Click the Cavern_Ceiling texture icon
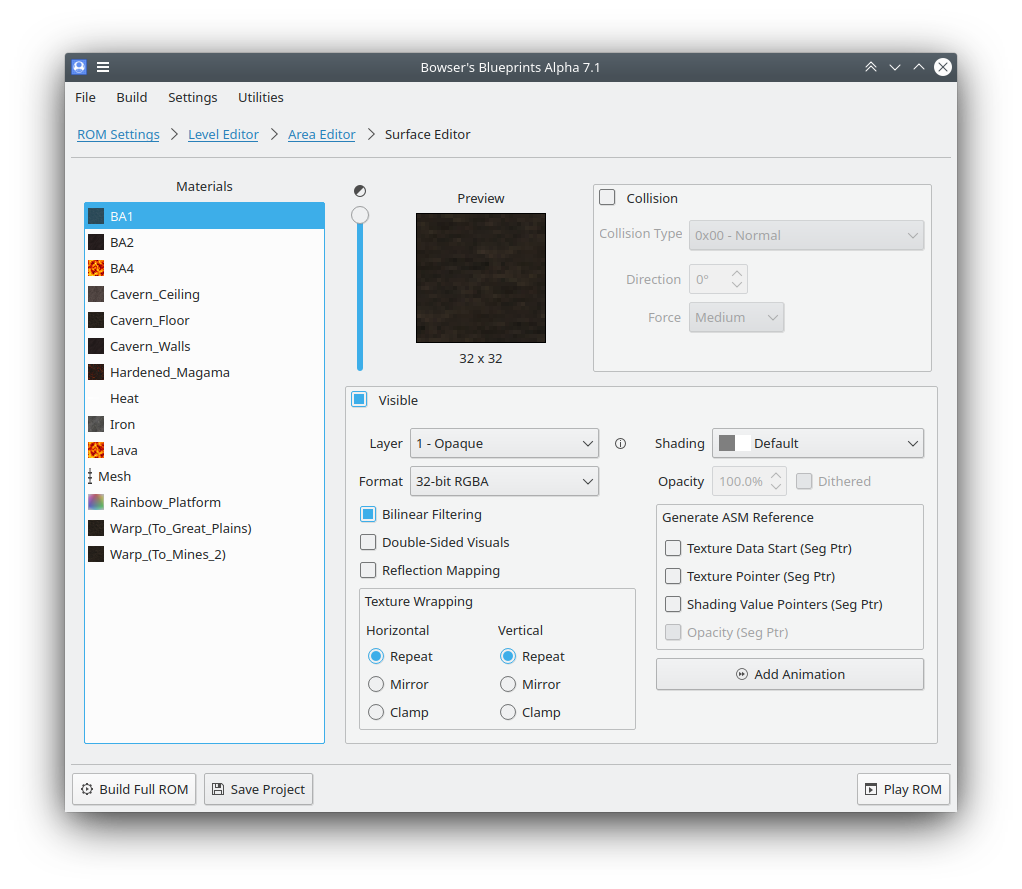This screenshot has width=1022, height=889. click(x=96, y=295)
